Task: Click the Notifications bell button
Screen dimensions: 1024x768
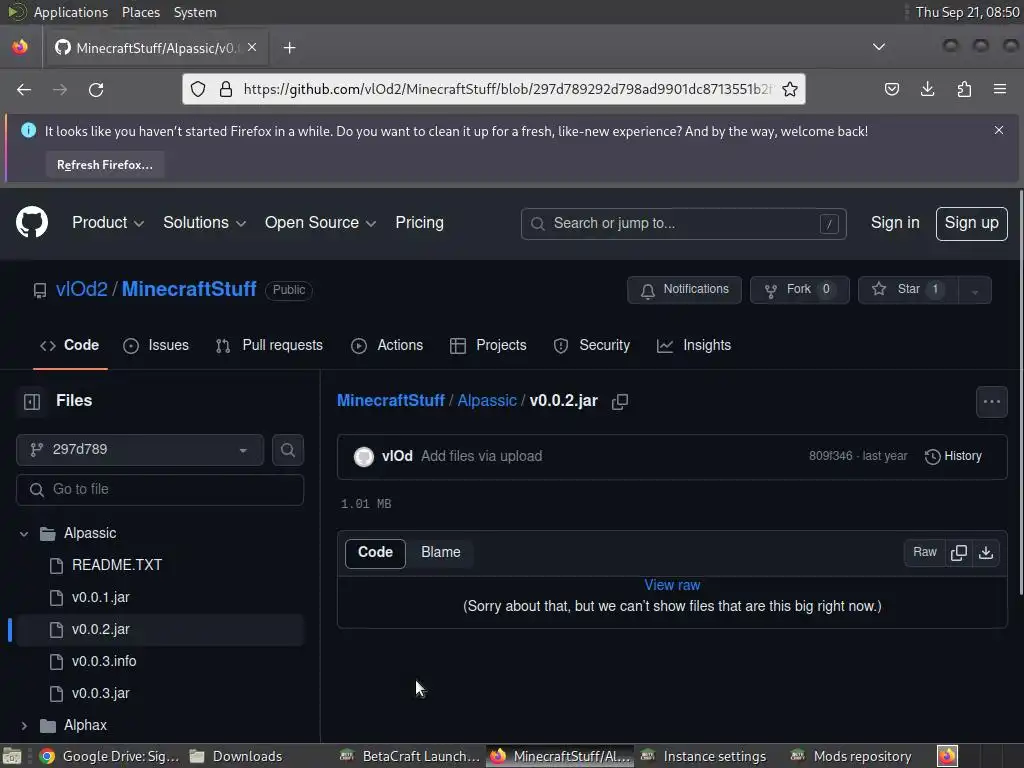Action: click(x=684, y=289)
